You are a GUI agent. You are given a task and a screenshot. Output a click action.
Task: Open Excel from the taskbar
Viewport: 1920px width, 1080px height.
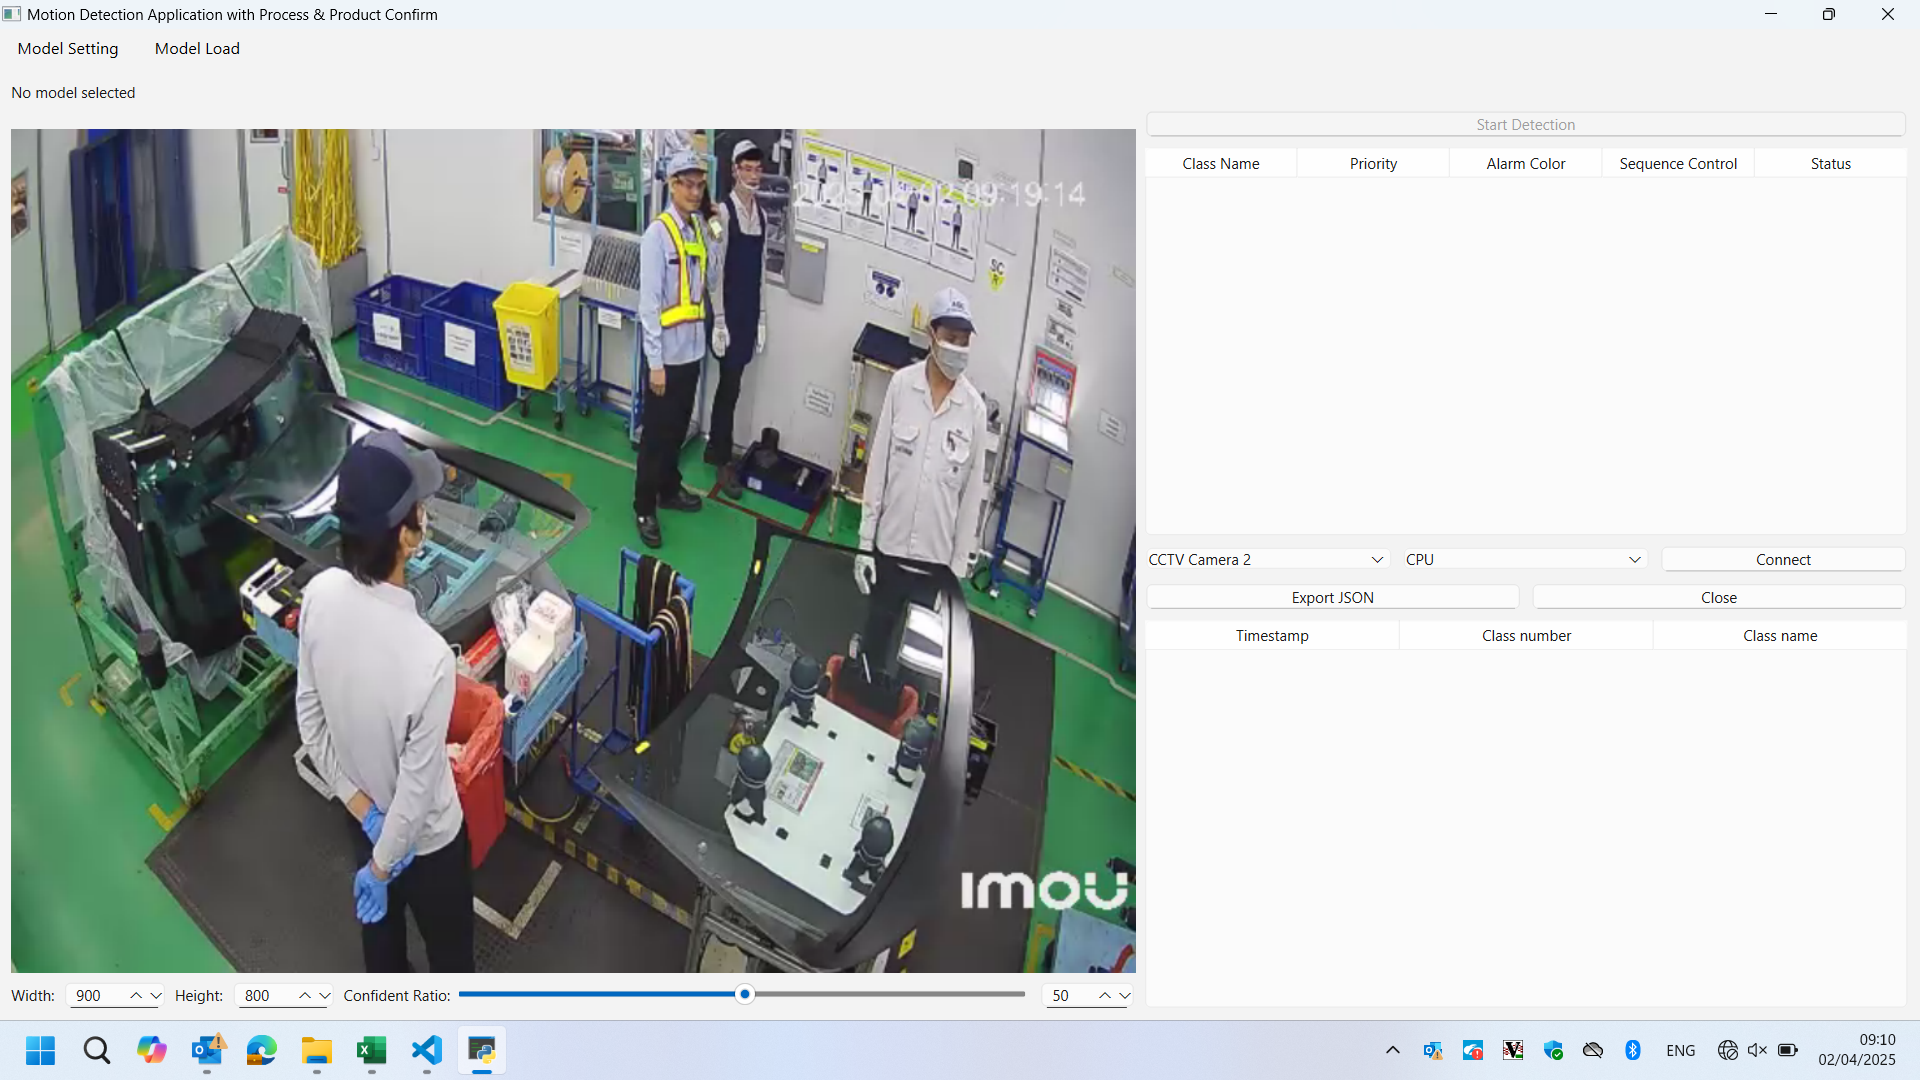[x=371, y=1050]
